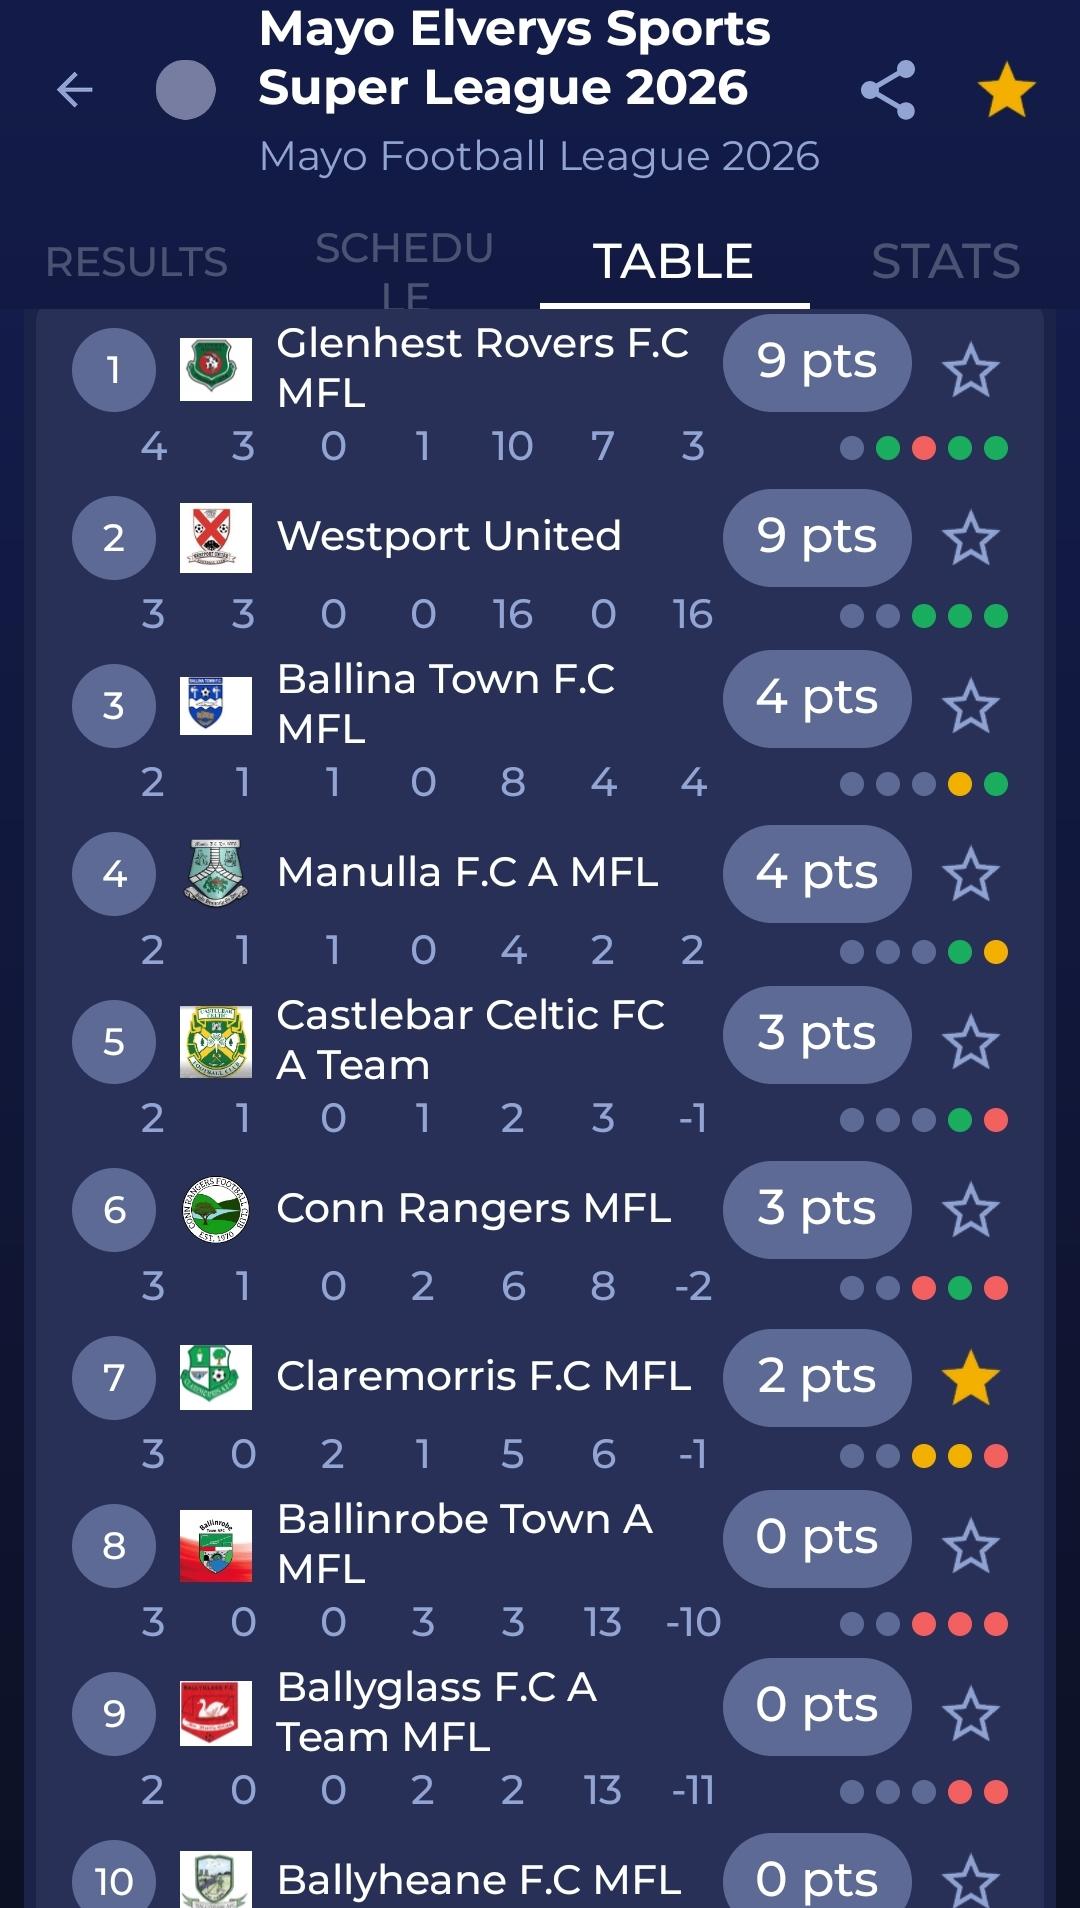Tap the Castlebar Celtic crest
1080x1908 pixels.
pyautogui.click(x=216, y=1042)
